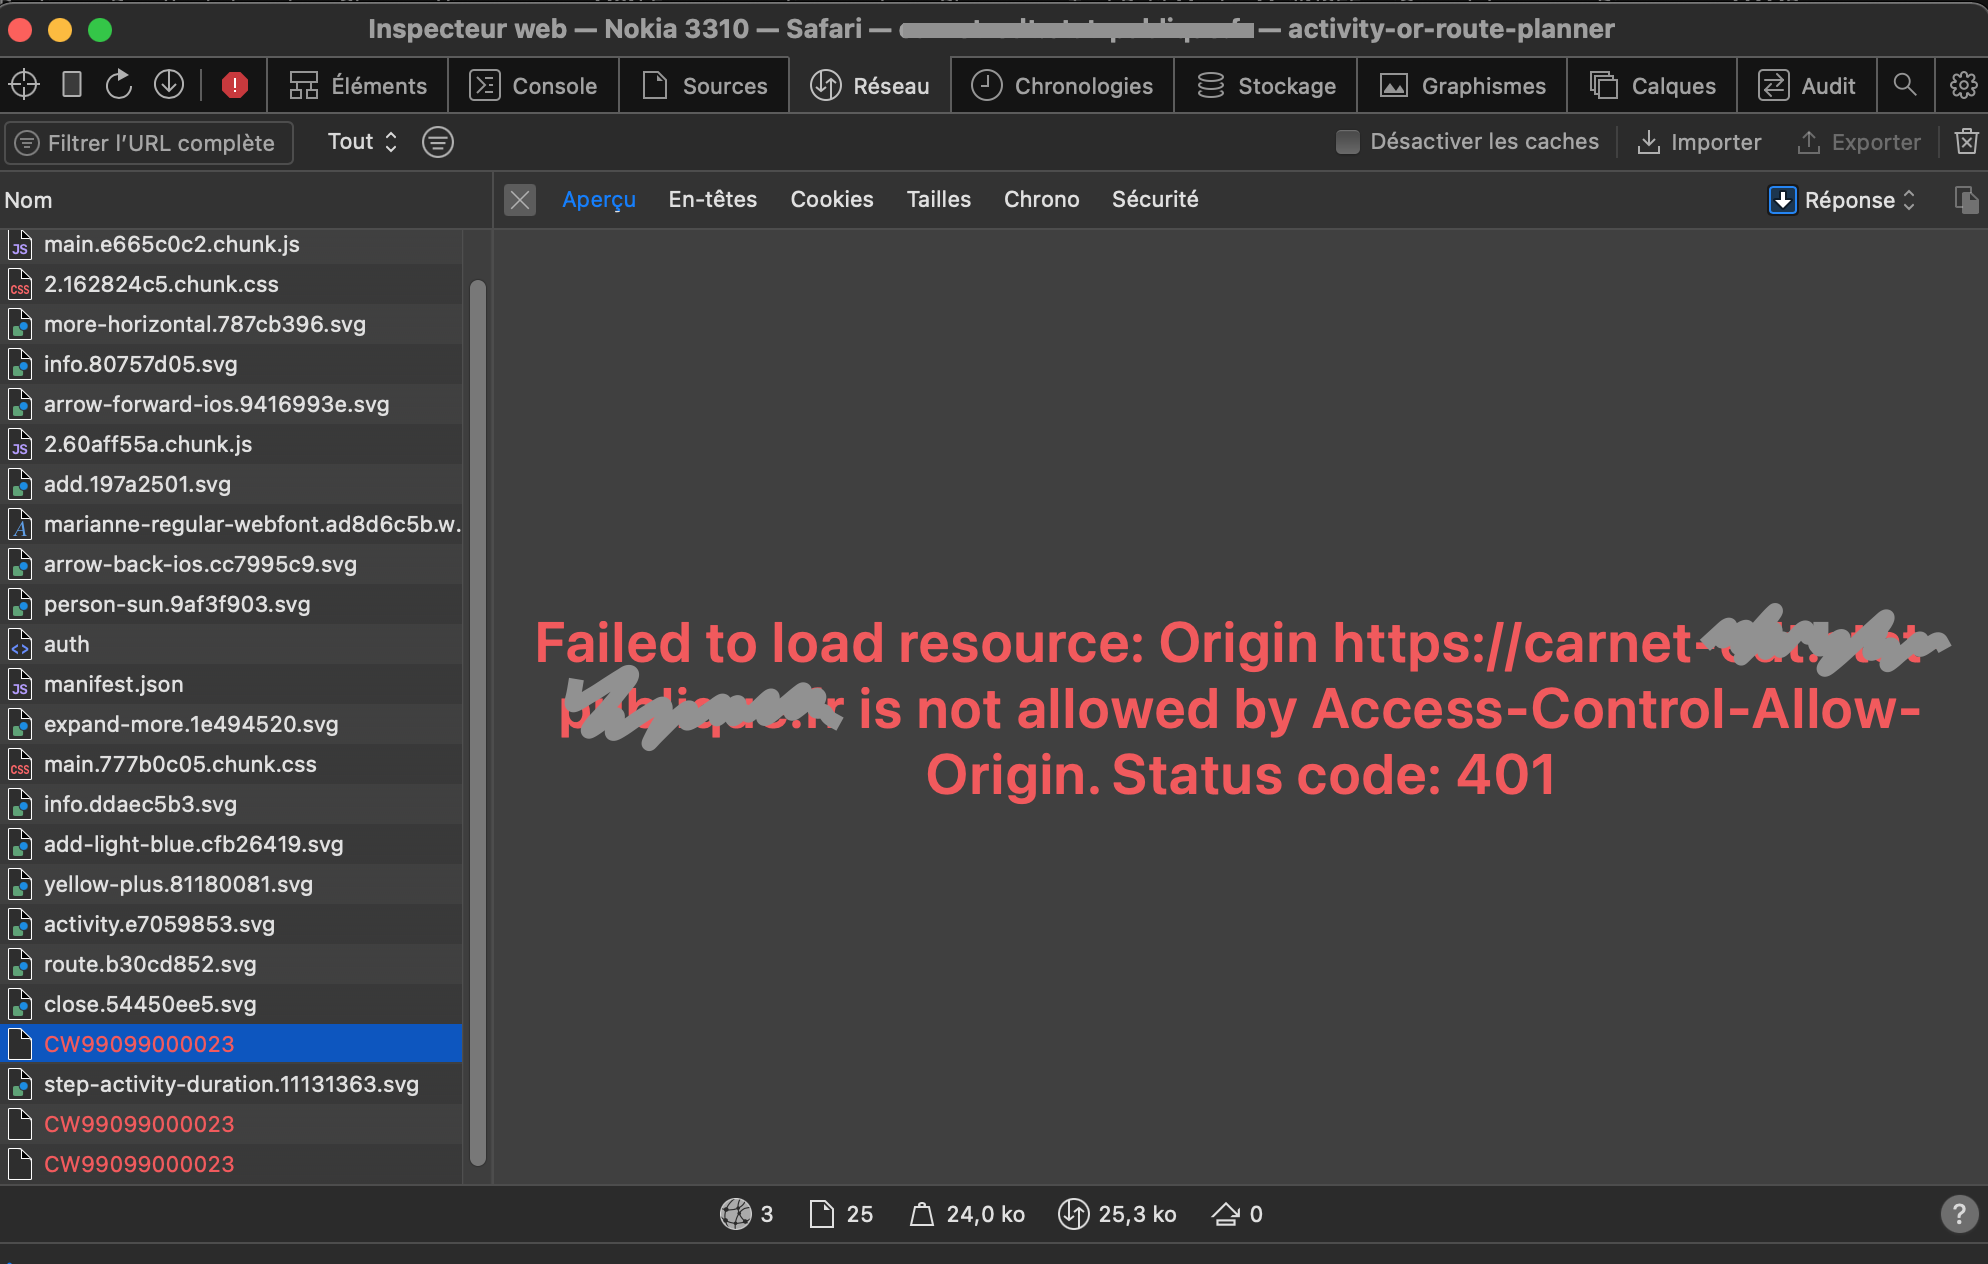Switch to the Sources panel
The height and width of the screenshot is (1264, 1988).
tap(705, 85)
